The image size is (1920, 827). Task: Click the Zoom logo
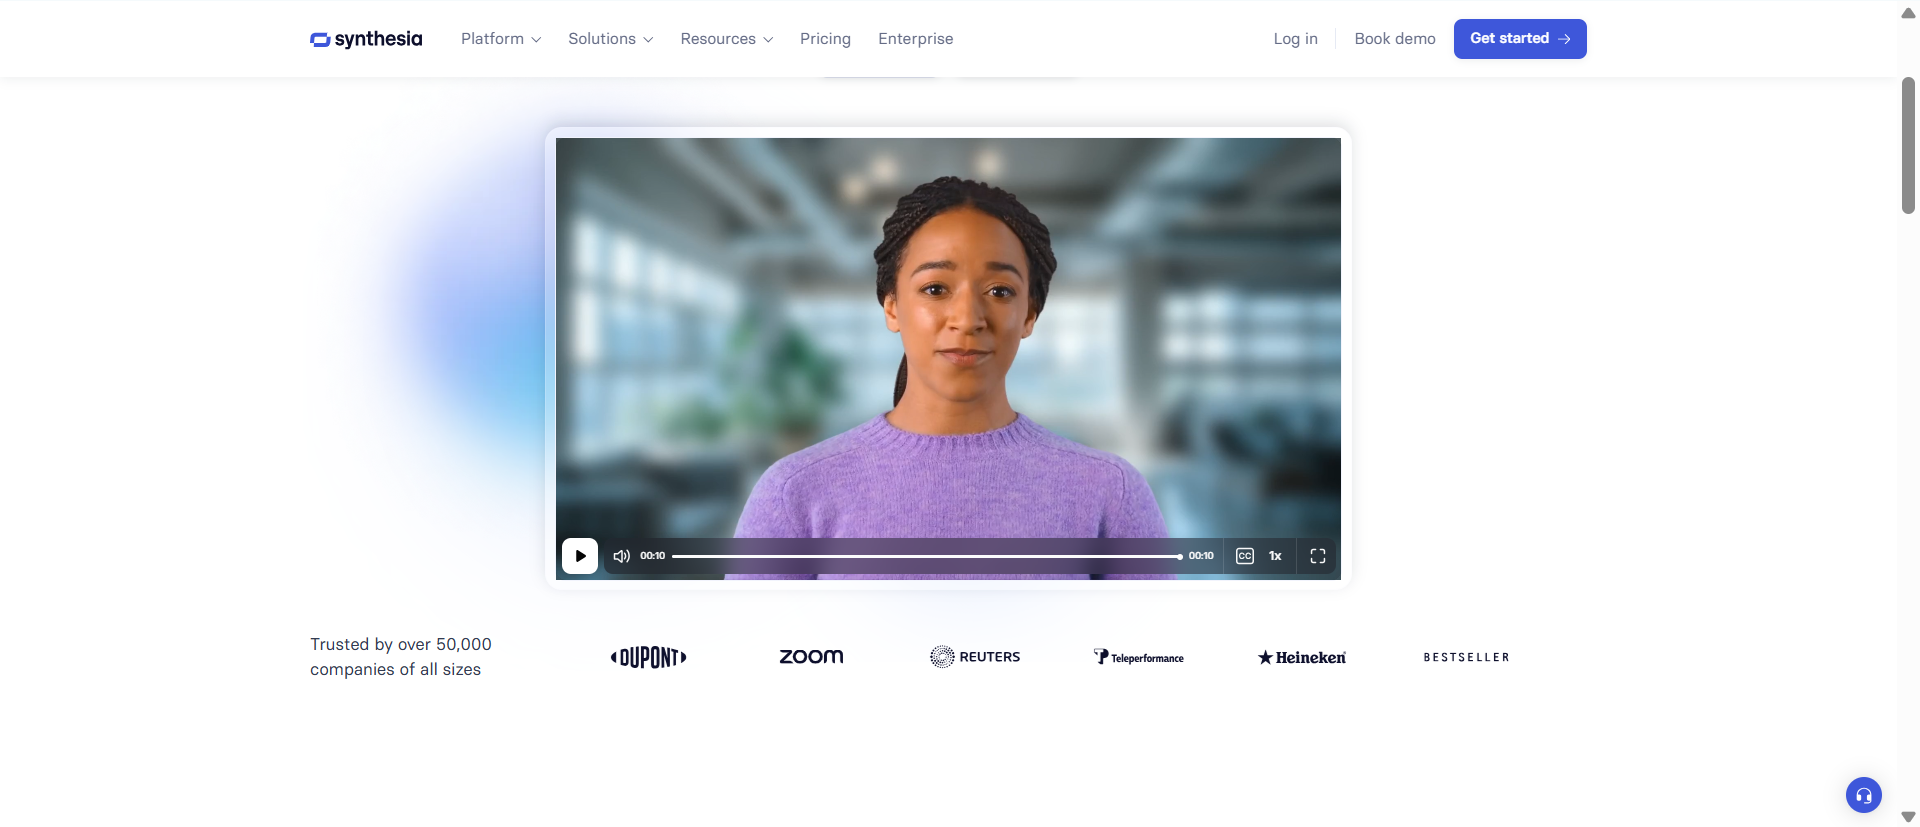tap(811, 656)
